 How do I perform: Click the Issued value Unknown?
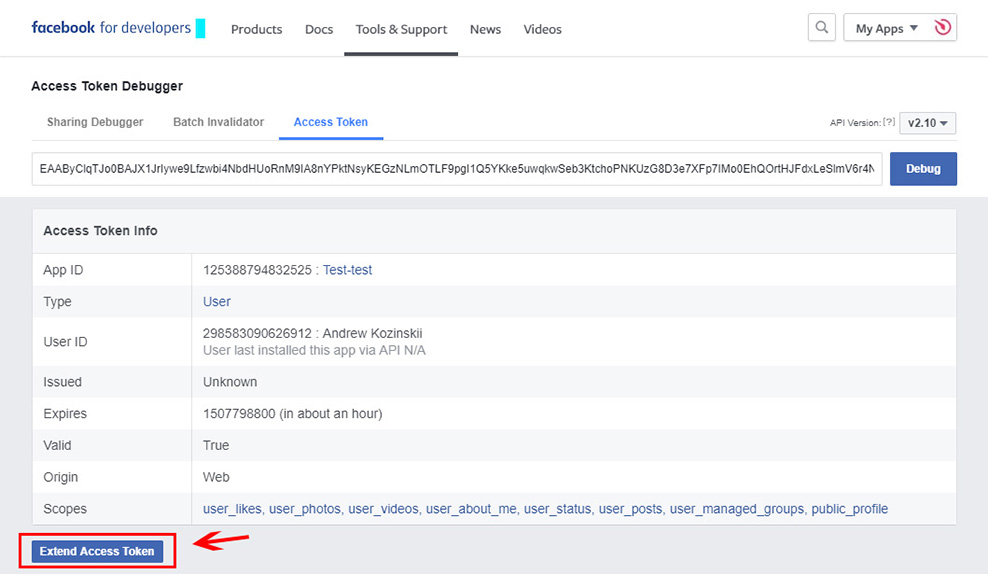(x=230, y=382)
